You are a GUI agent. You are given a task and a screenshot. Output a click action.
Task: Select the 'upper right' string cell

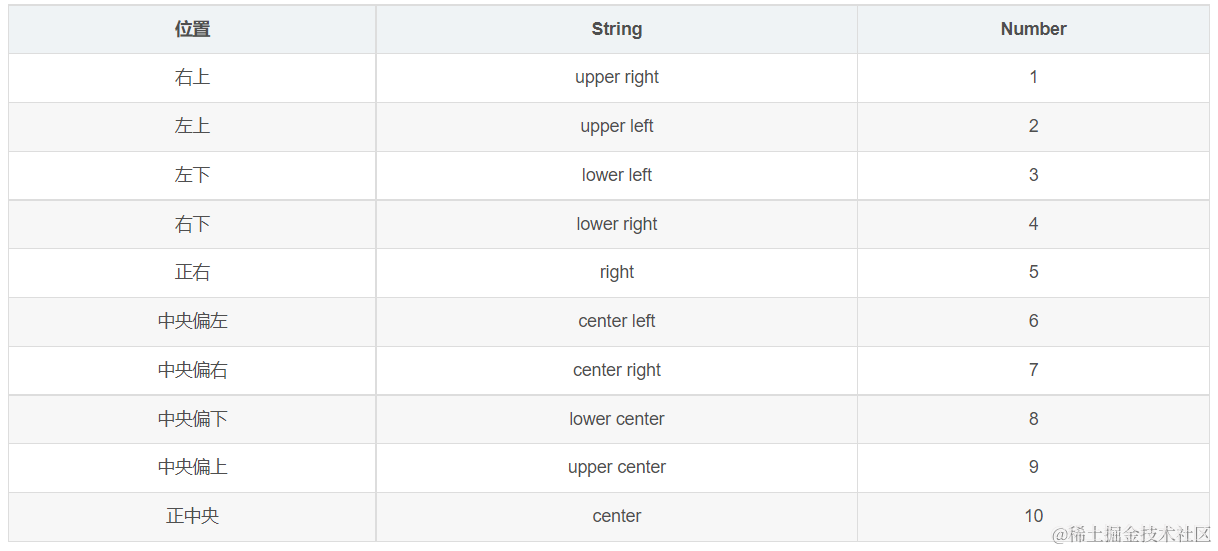[616, 77]
